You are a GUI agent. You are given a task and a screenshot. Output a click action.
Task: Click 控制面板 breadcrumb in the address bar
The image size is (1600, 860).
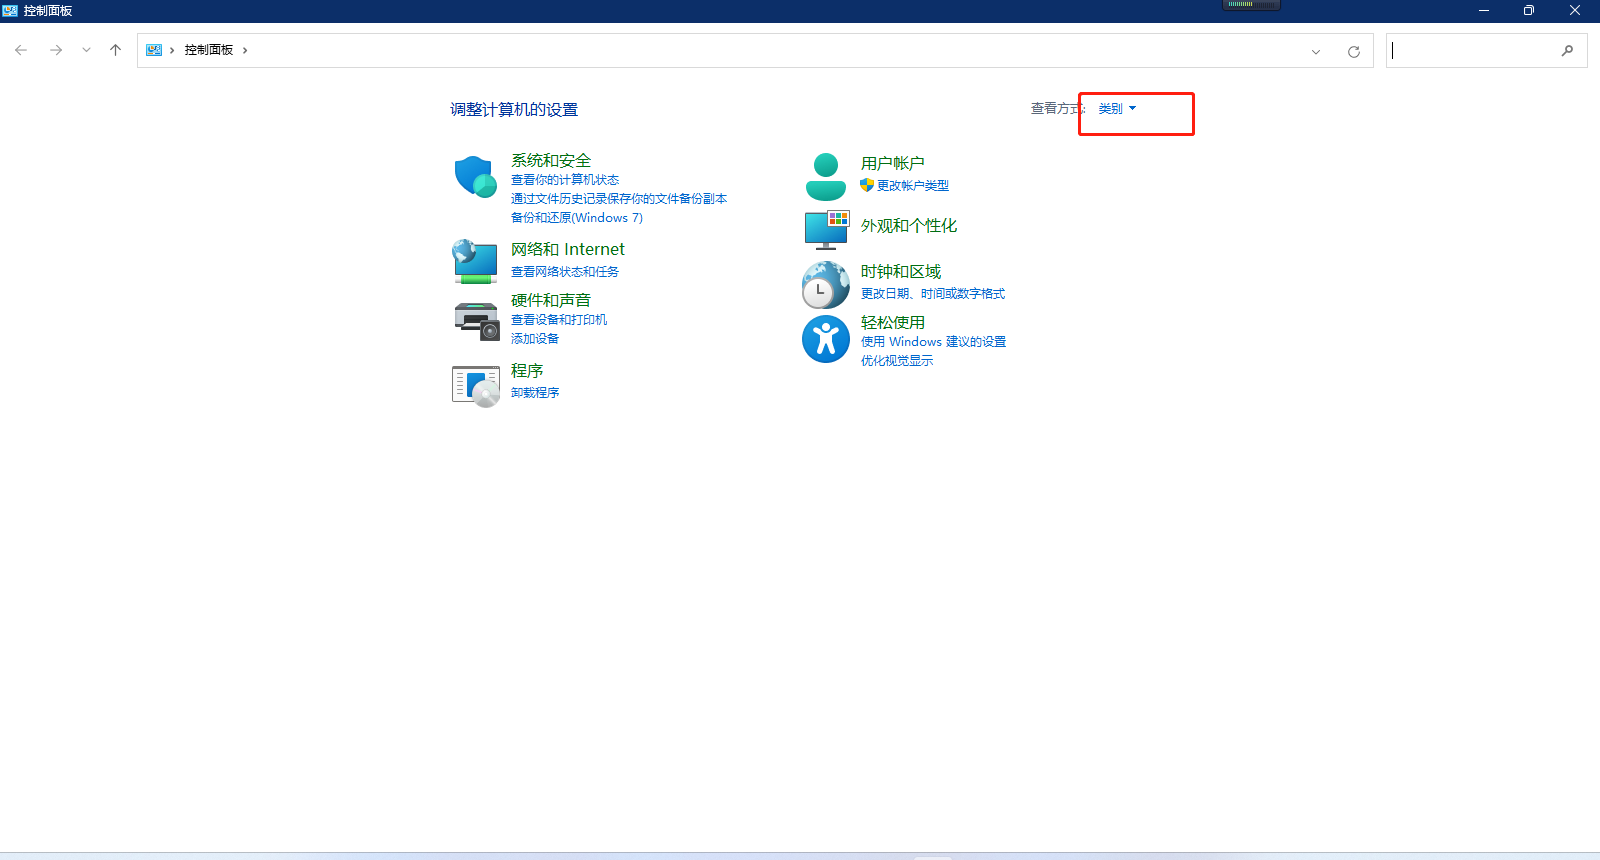coord(208,50)
